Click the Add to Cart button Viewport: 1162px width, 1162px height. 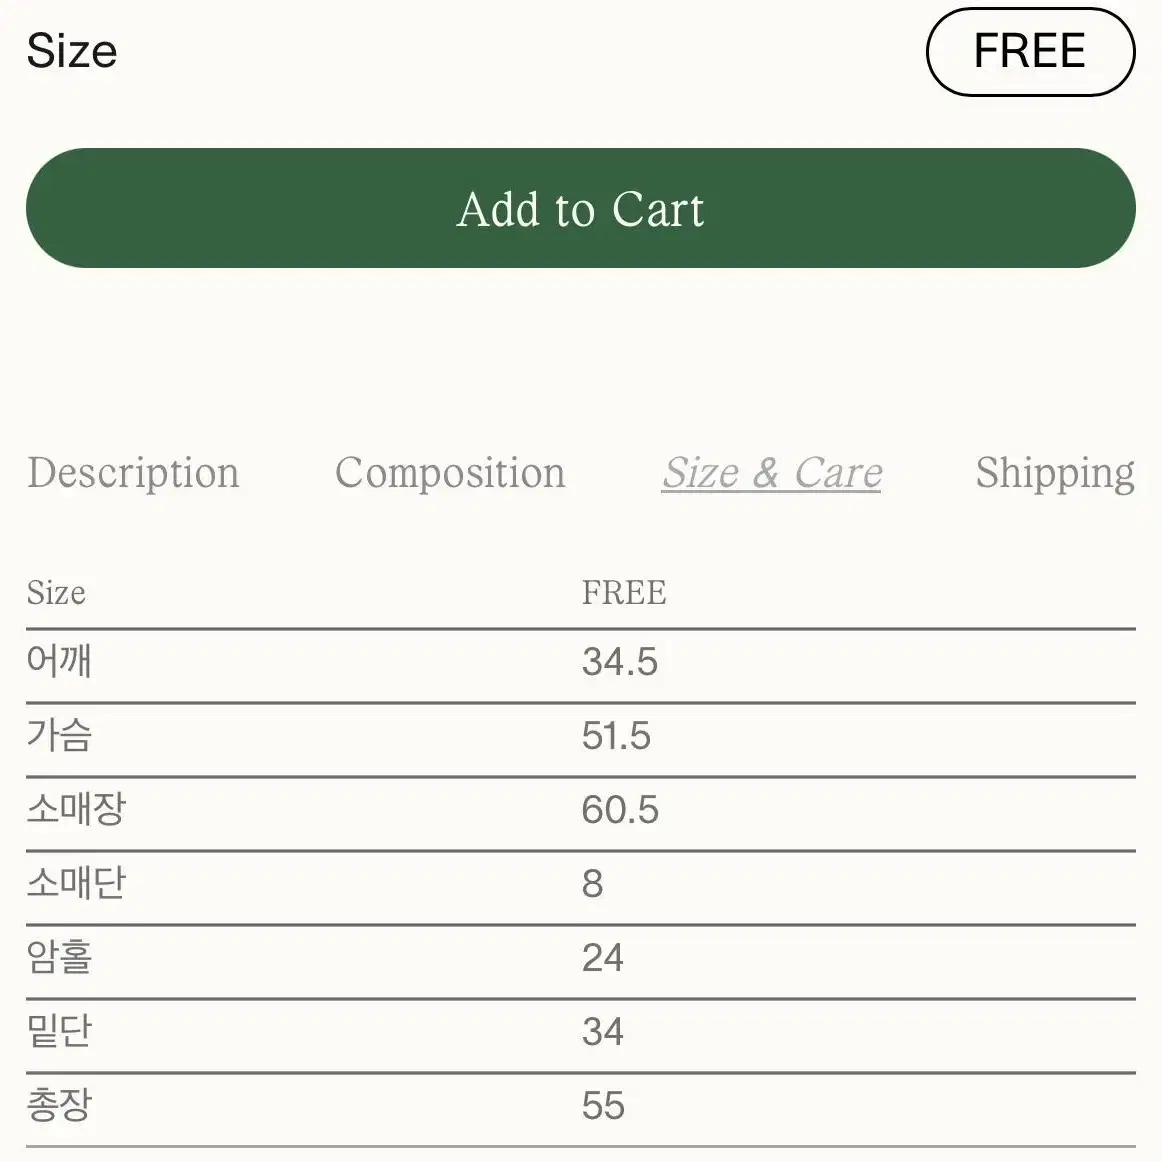[580, 208]
